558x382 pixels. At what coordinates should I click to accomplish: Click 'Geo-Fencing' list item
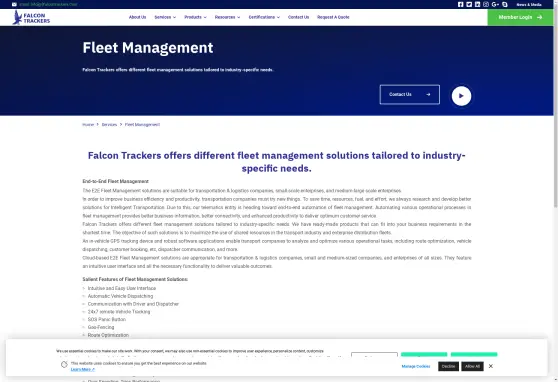(x=101, y=328)
